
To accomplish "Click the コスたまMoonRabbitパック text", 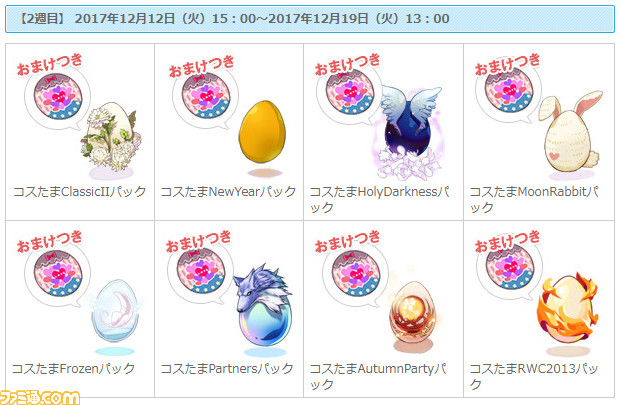I will 534,199.
